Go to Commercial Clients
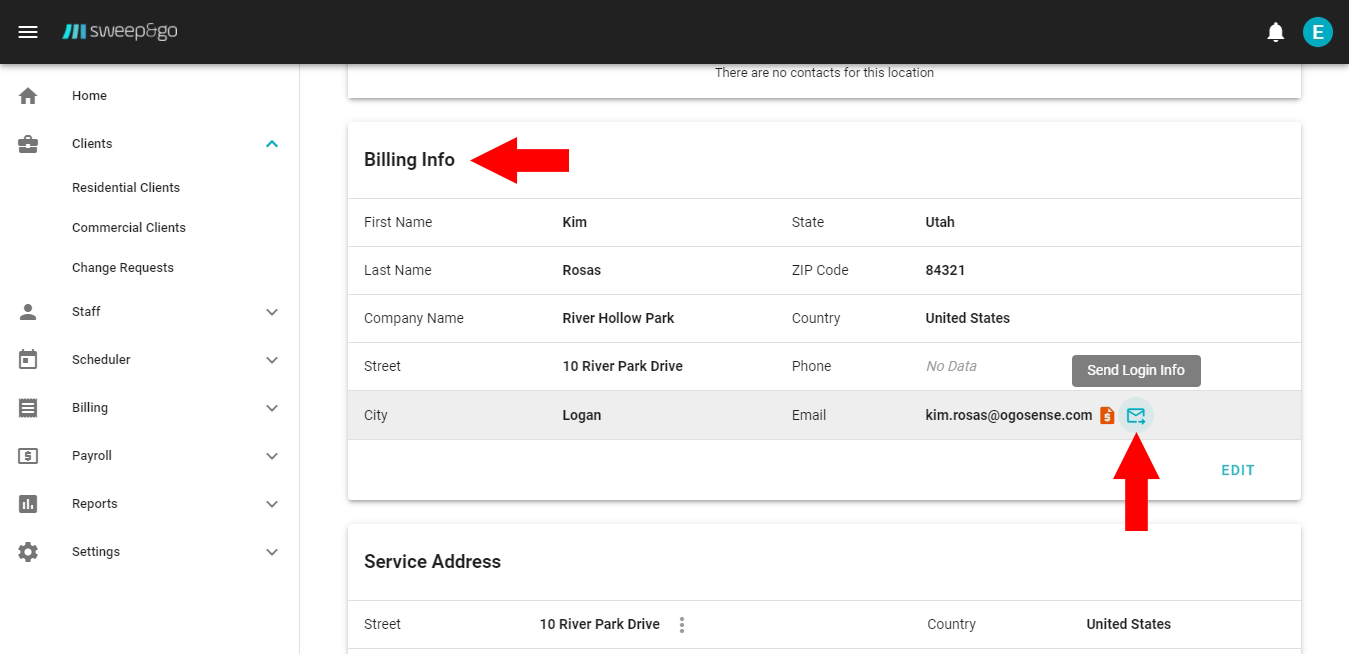Screen dimensions: 1349x654 pyautogui.click(x=129, y=228)
